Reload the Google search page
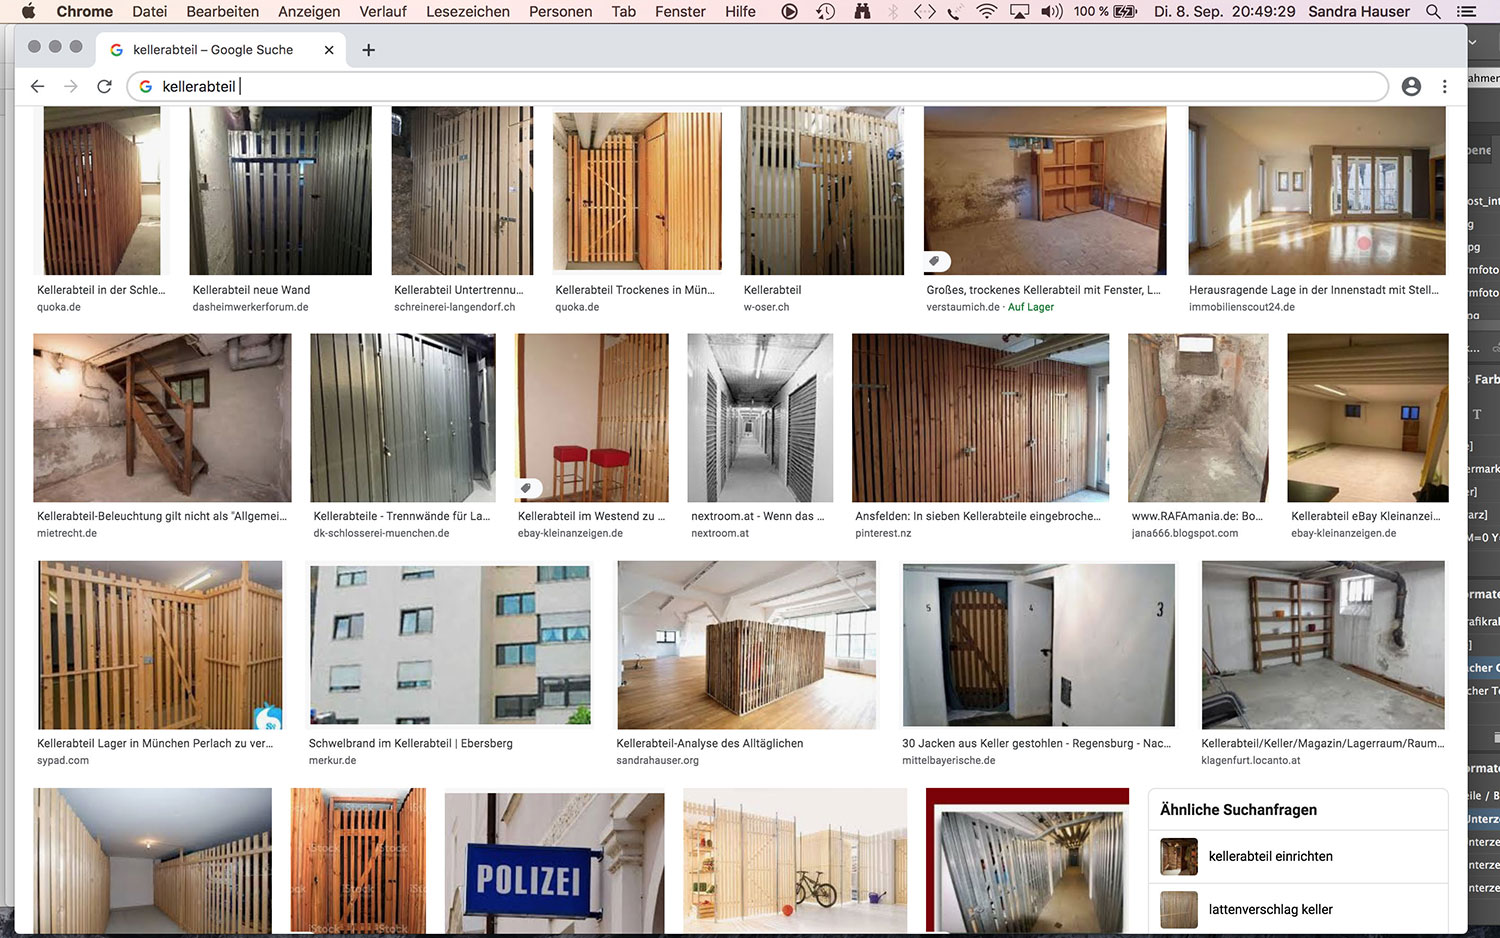 coord(104,87)
